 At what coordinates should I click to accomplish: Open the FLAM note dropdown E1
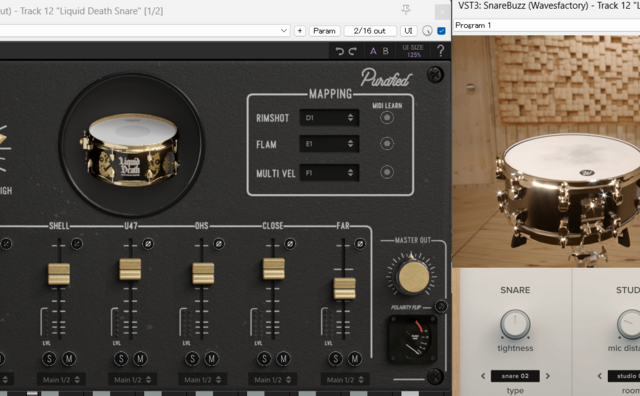click(x=329, y=144)
